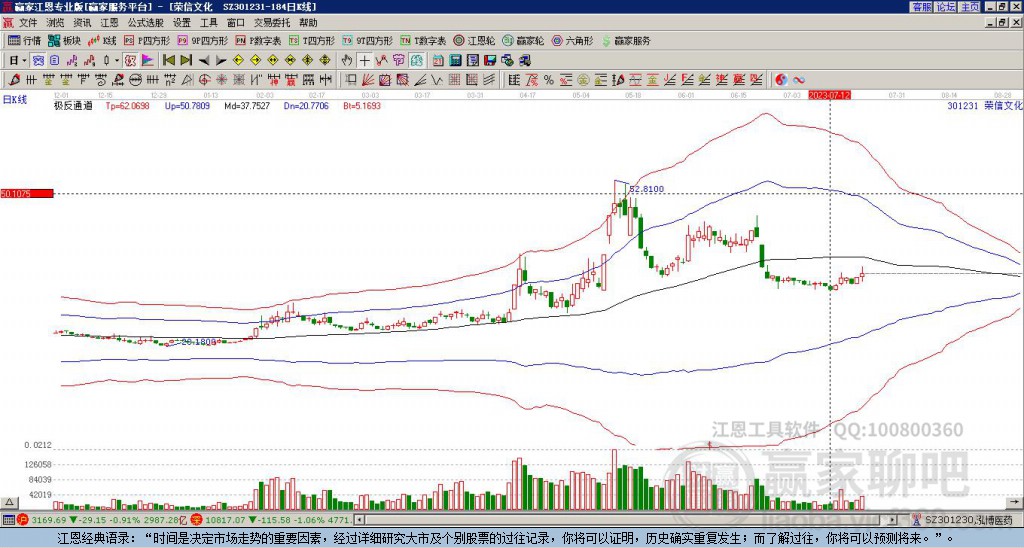Click the 2023-07-12 date marker
The height and width of the screenshot is (548, 1024).
pyautogui.click(x=829, y=95)
